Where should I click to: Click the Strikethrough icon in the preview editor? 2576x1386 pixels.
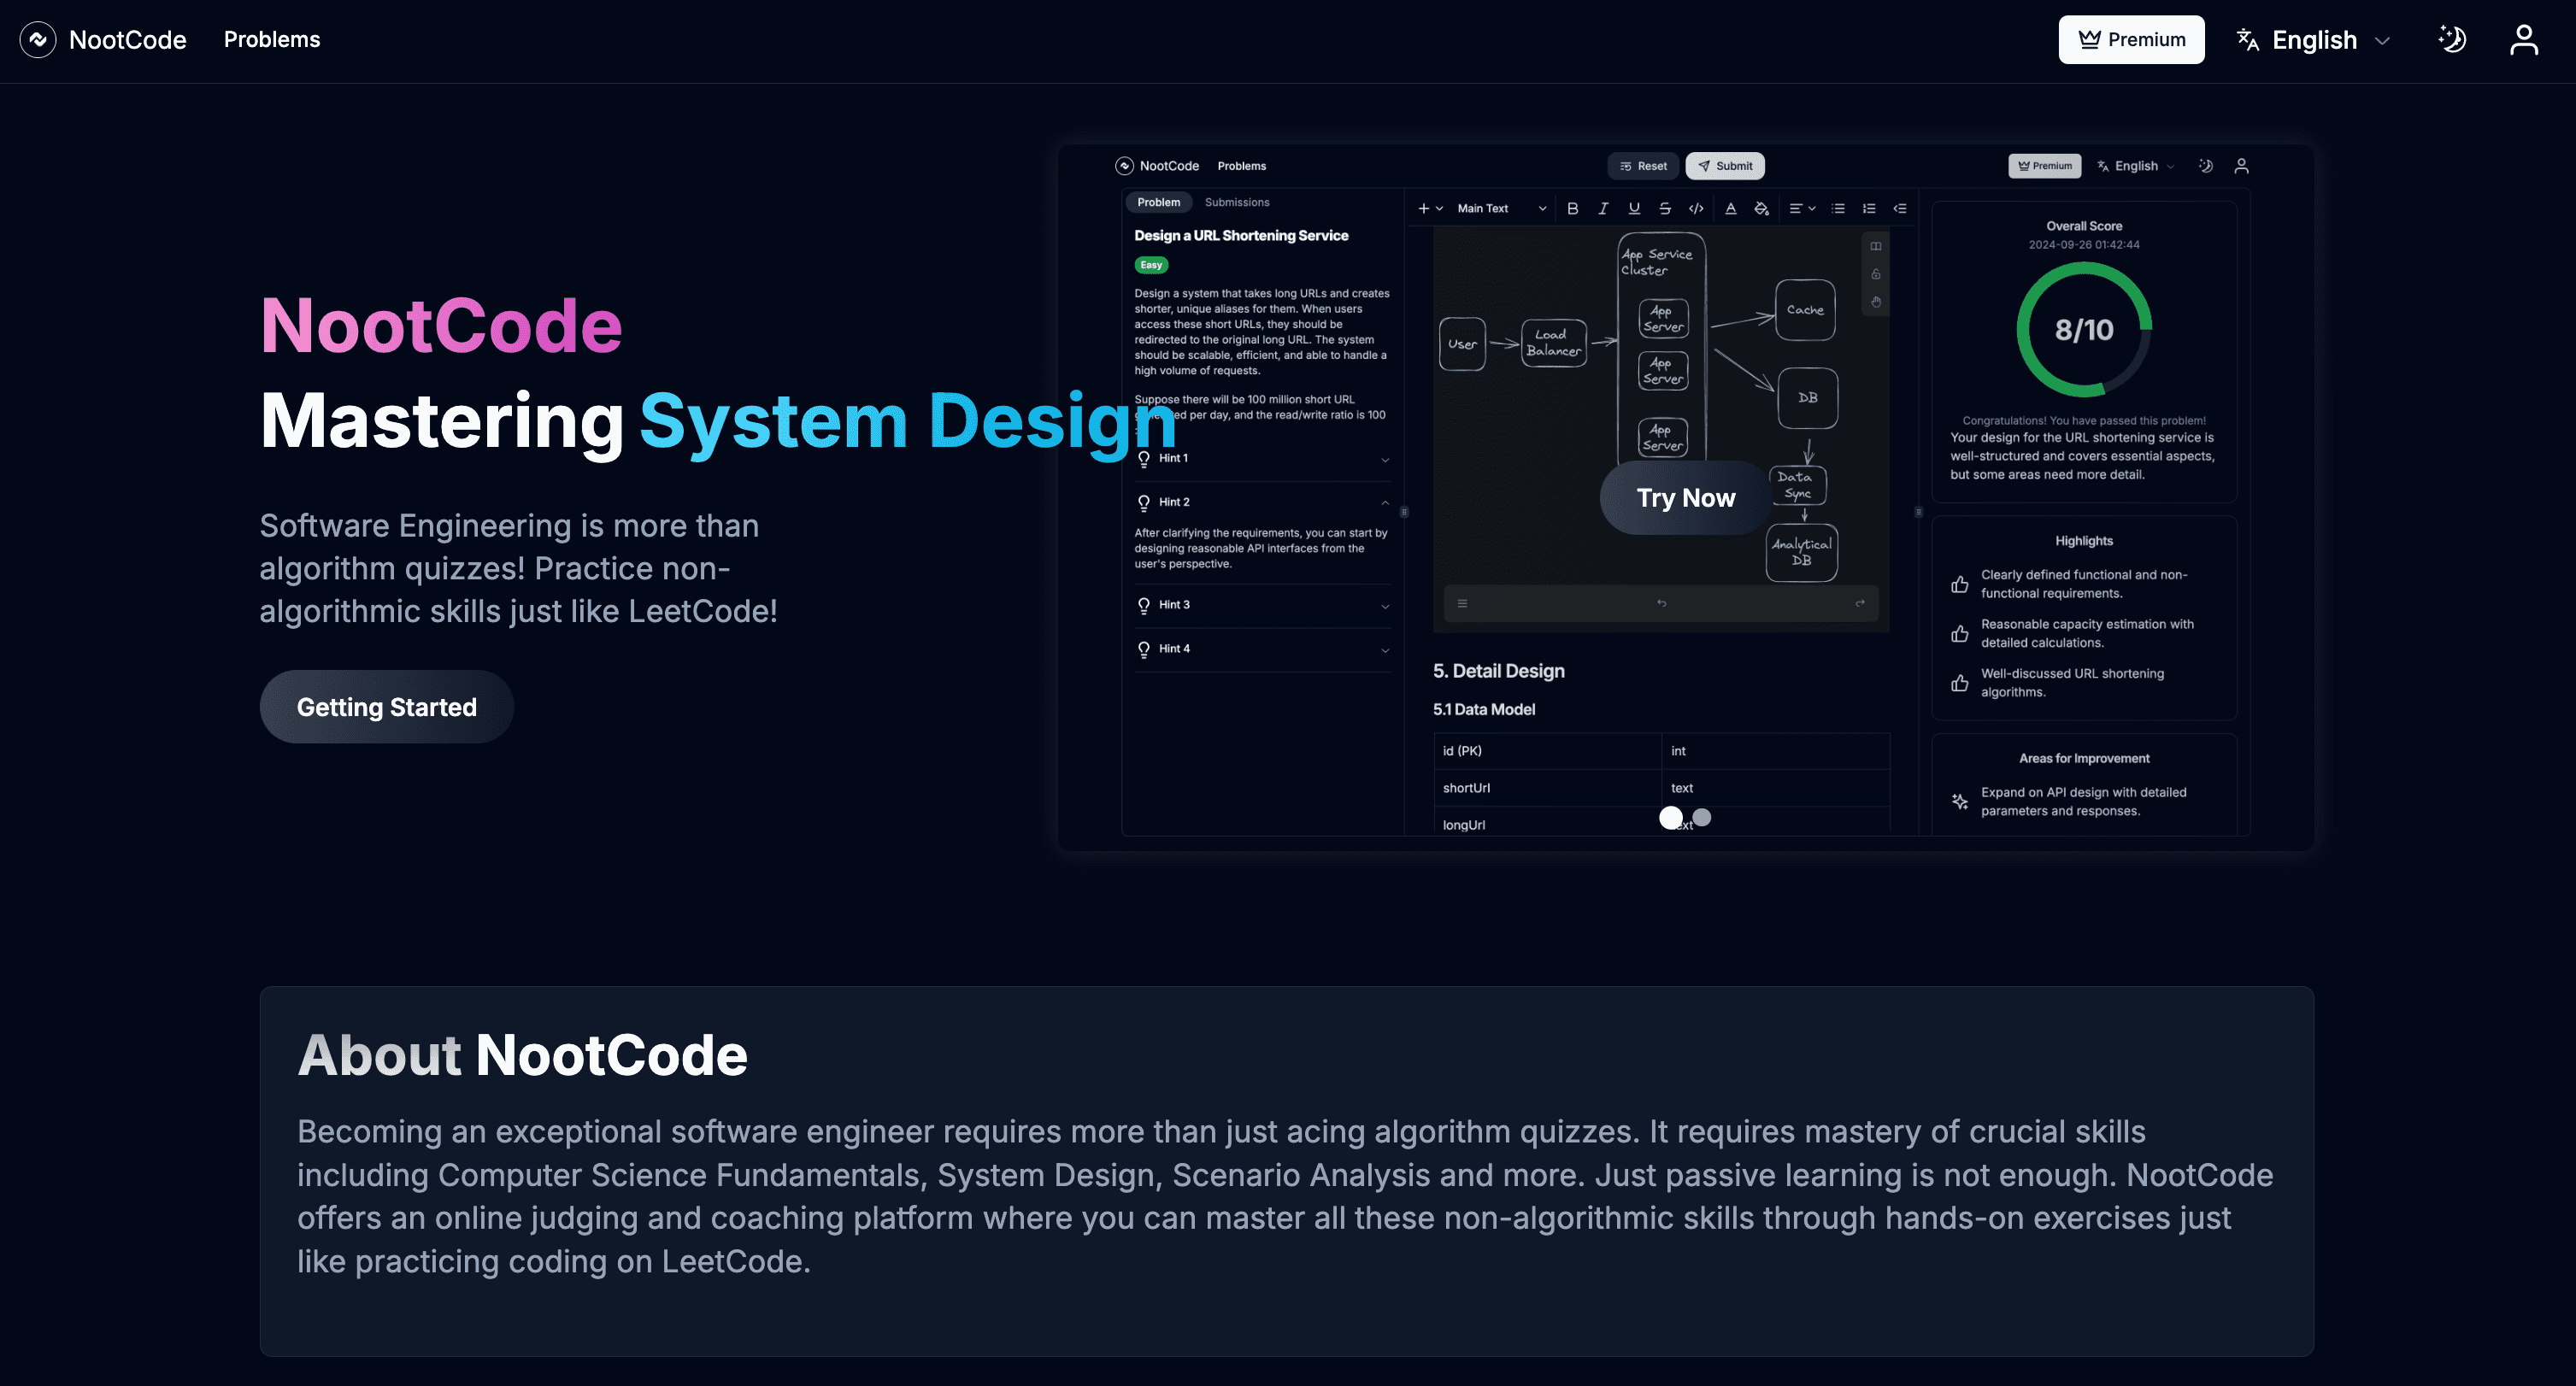1665,208
